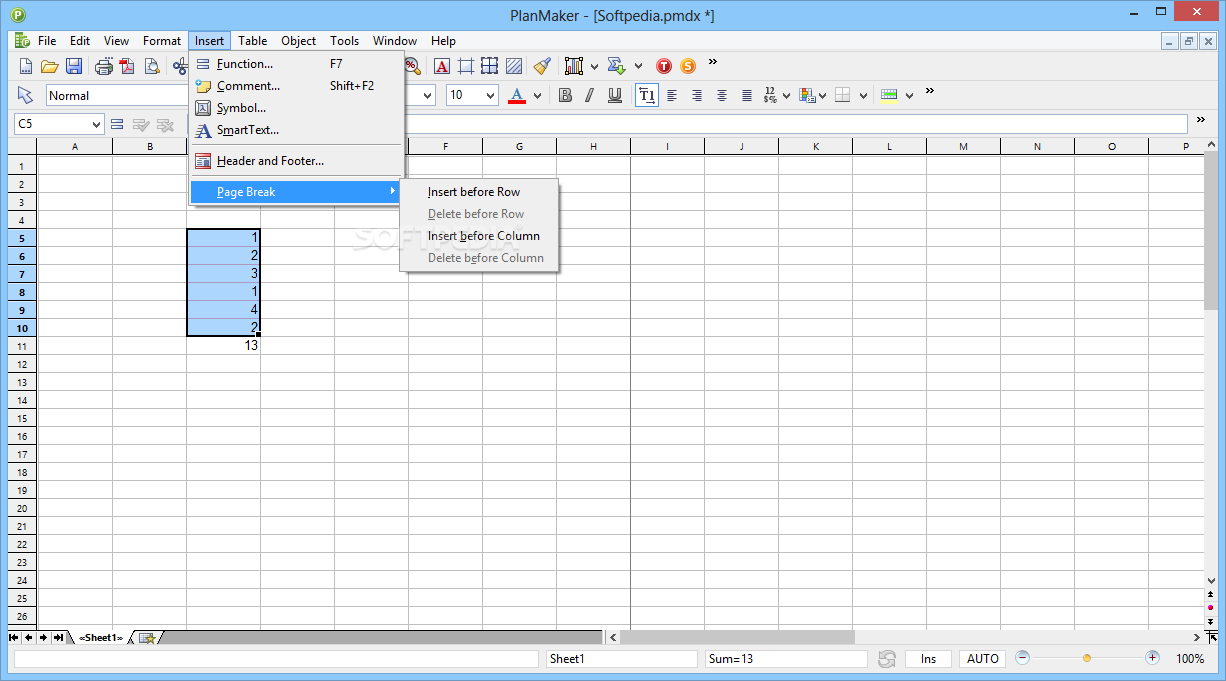The image size is (1226, 681).
Task: Jump to the first sheet tab arrow
Action: coord(14,638)
